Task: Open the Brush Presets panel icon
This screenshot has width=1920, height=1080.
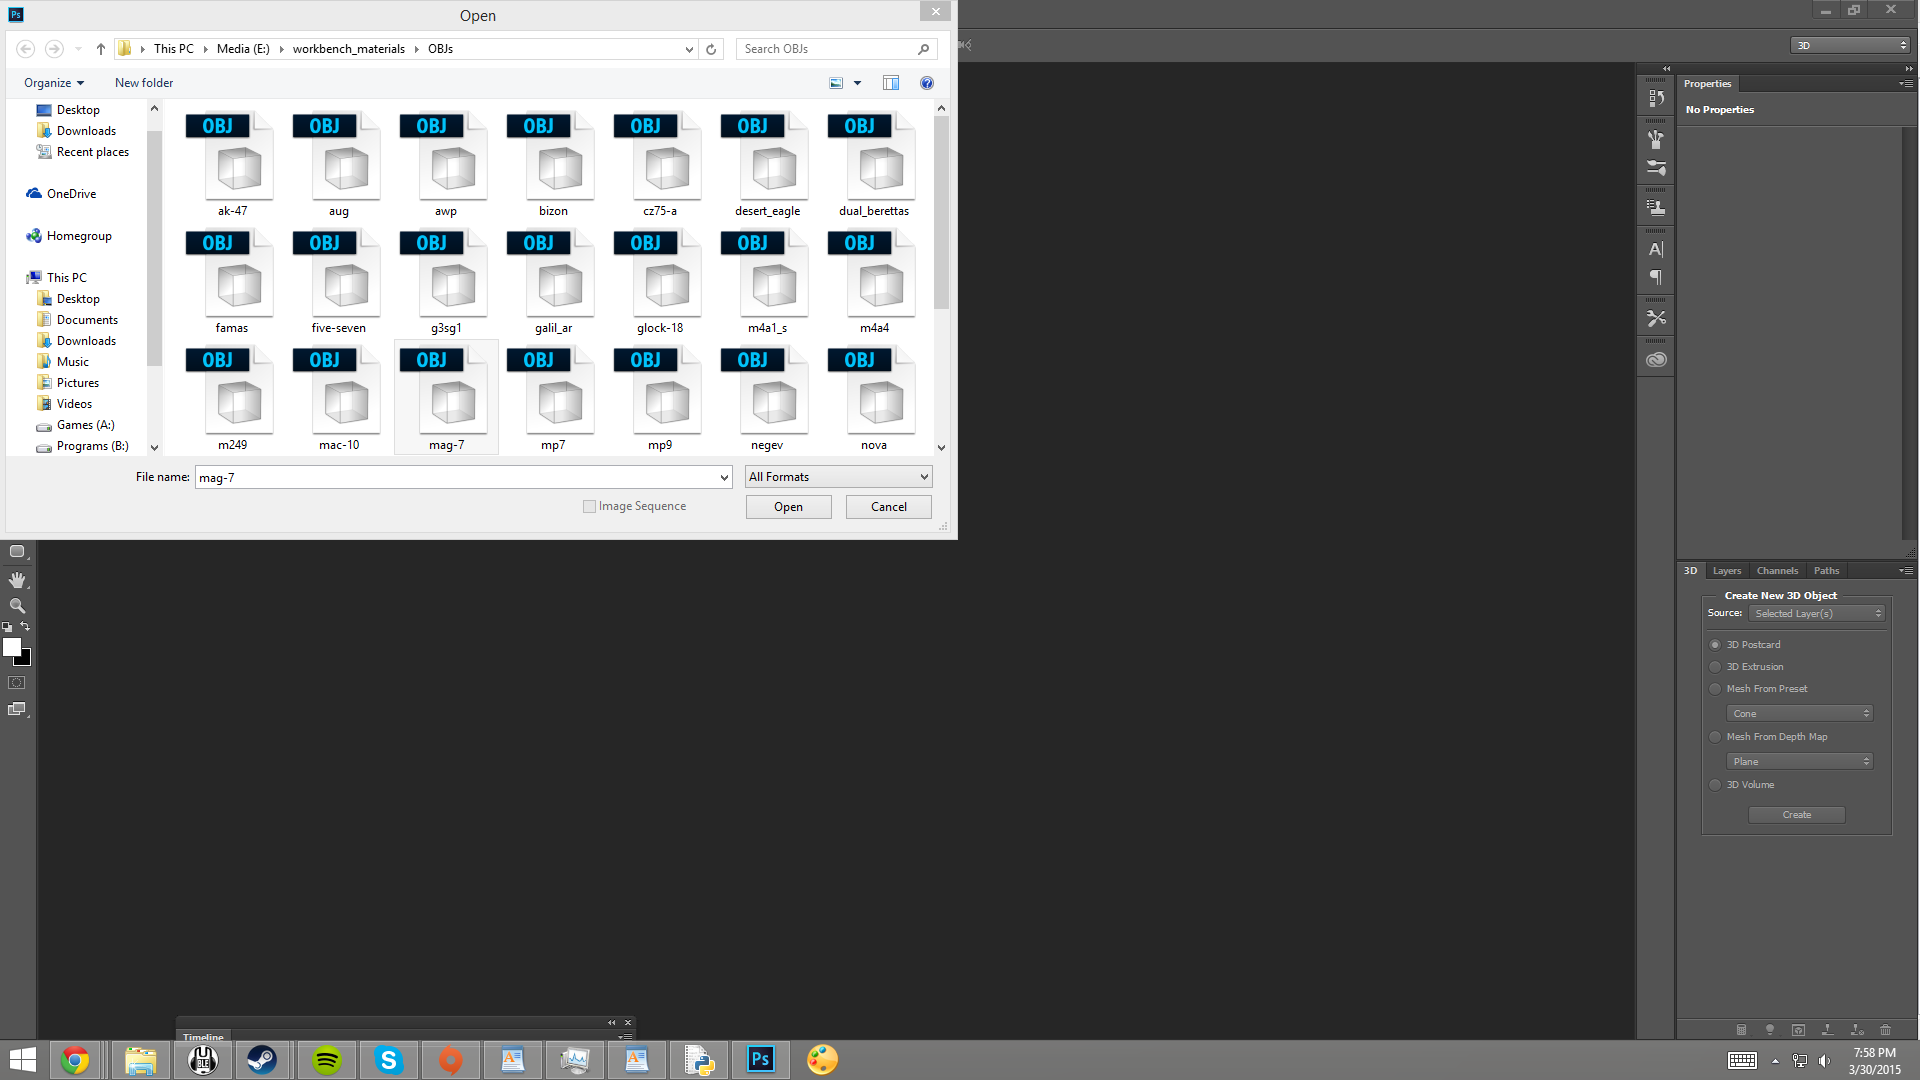Action: (x=1656, y=168)
